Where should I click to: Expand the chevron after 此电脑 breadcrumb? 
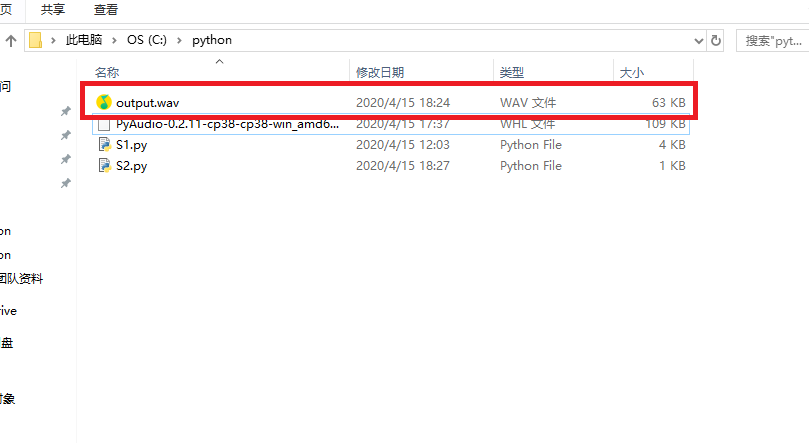(117, 41)
